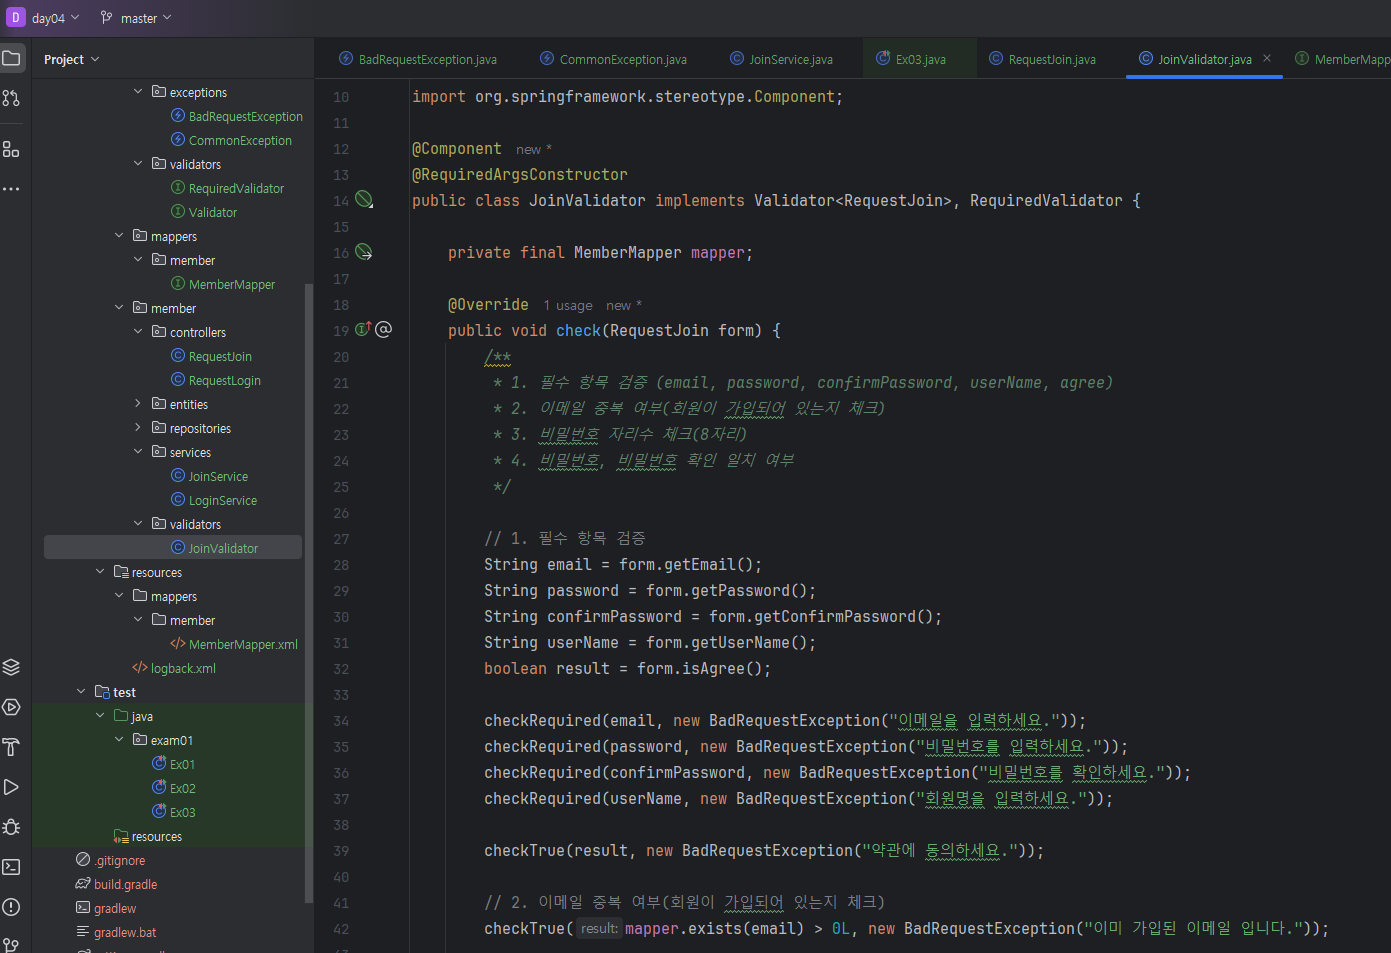Collapse the exam01 folder
Viewport: 1391px width, 953px height.
coord(119,740)
